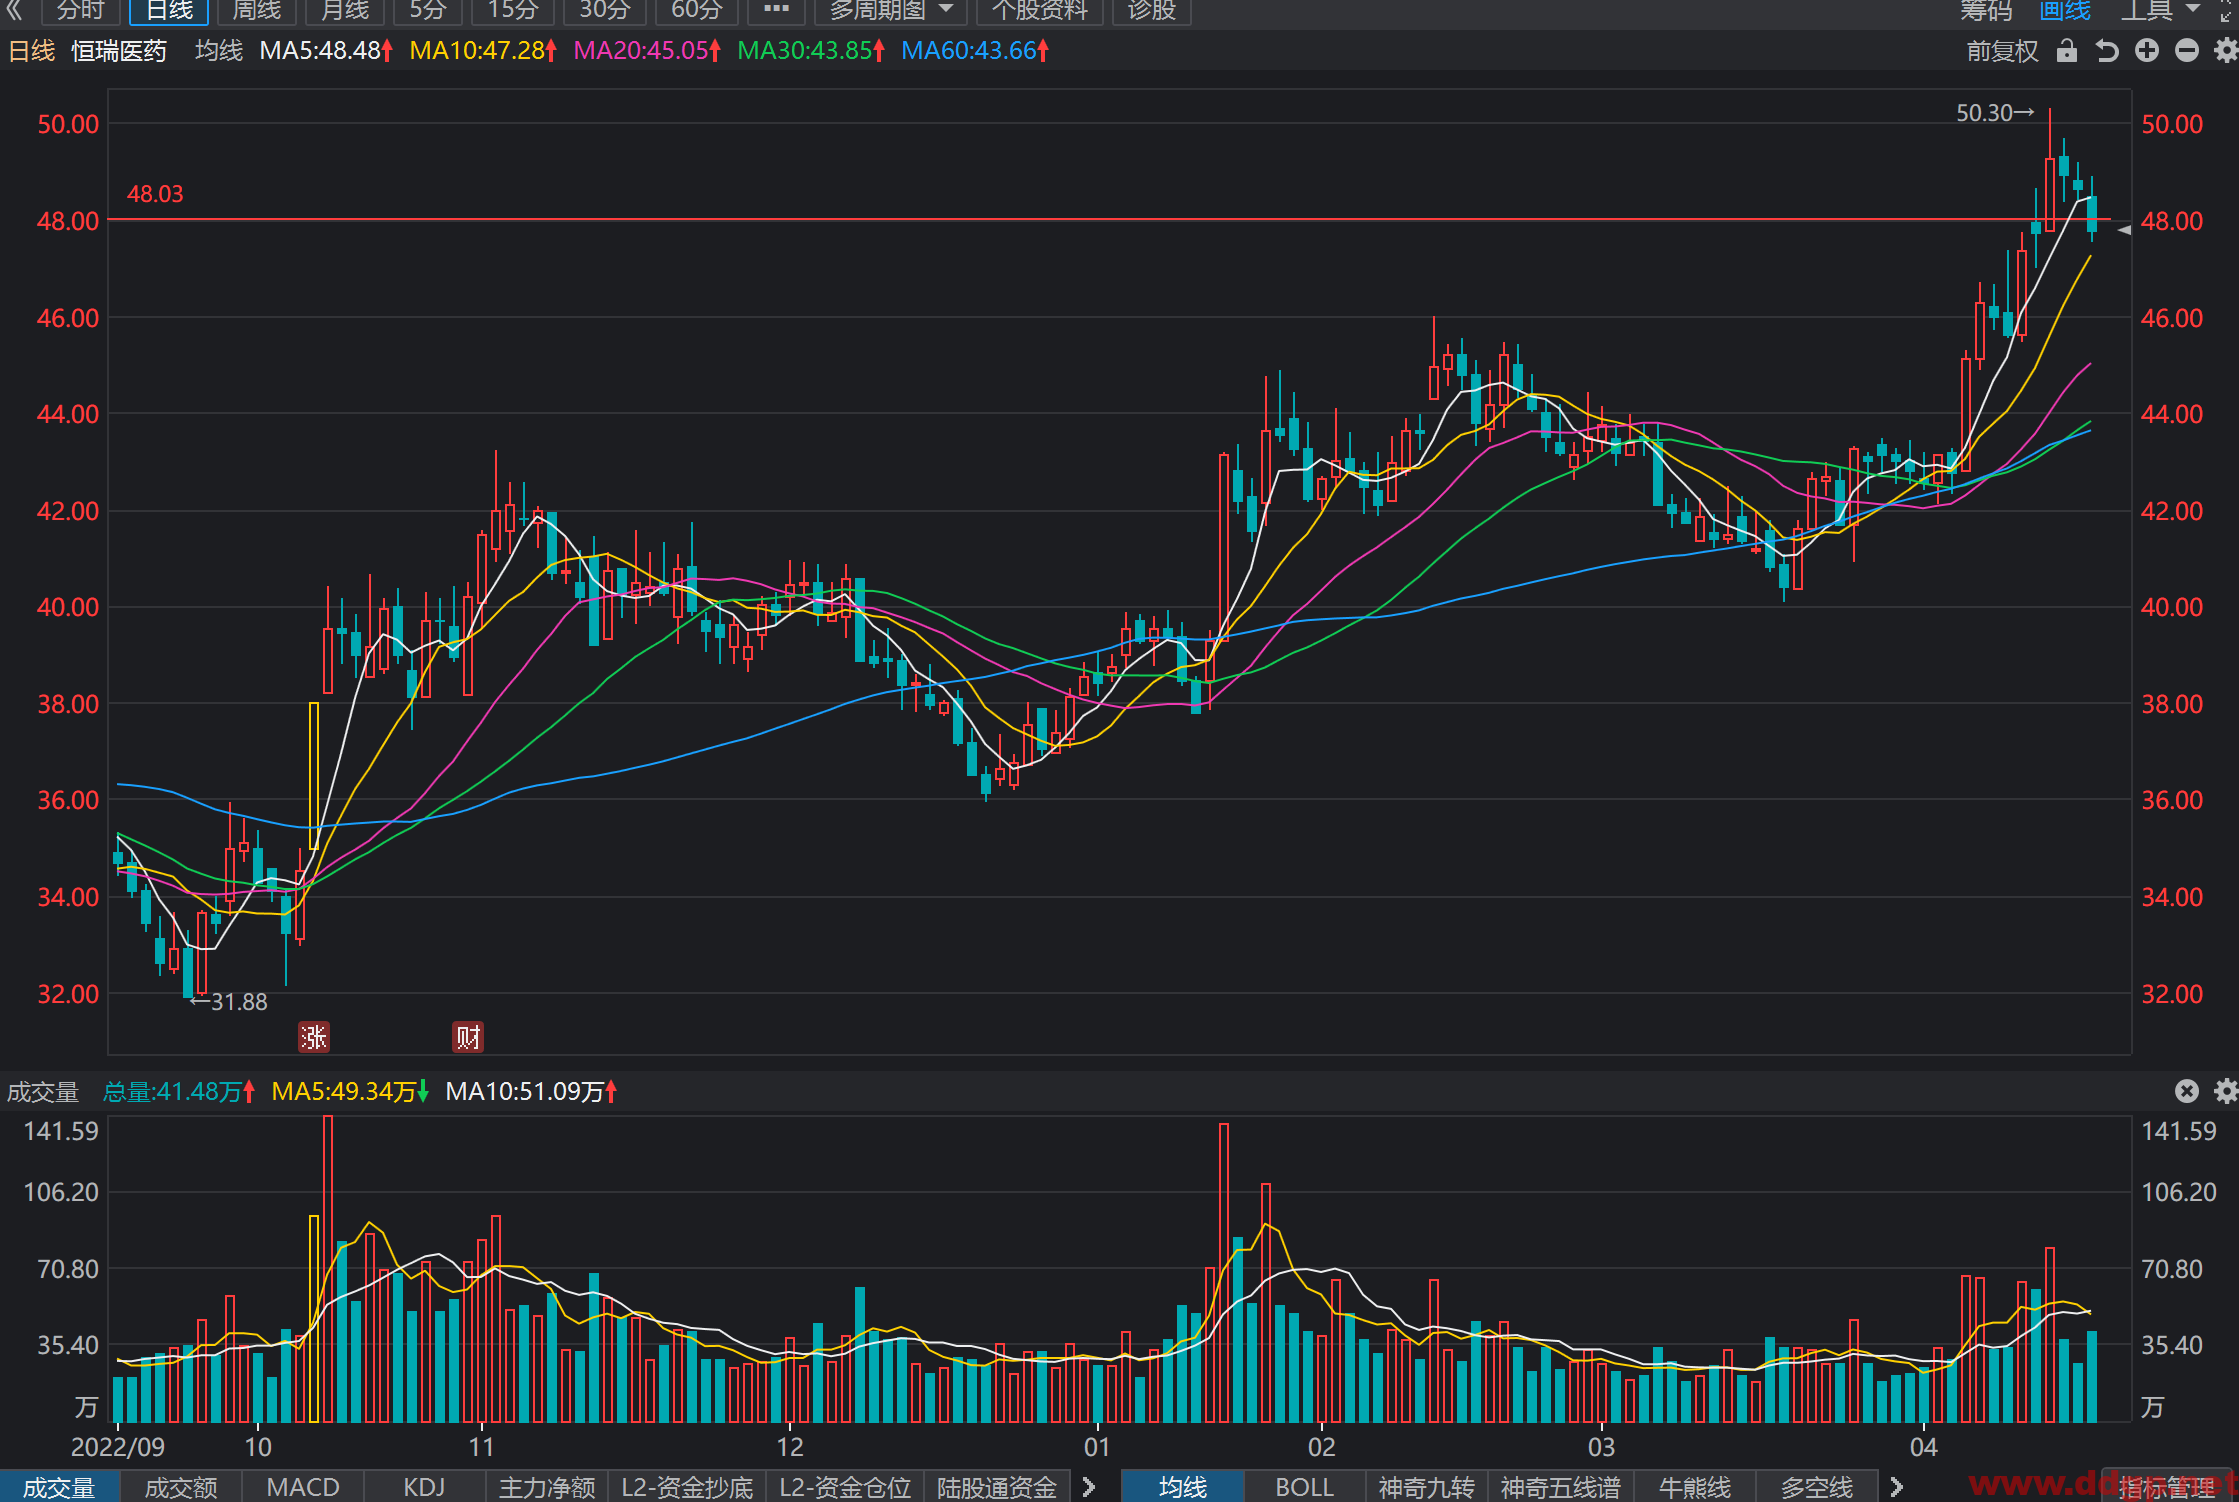
Task: Zoom out chart with the minus icon
Action: [2187, 51]
